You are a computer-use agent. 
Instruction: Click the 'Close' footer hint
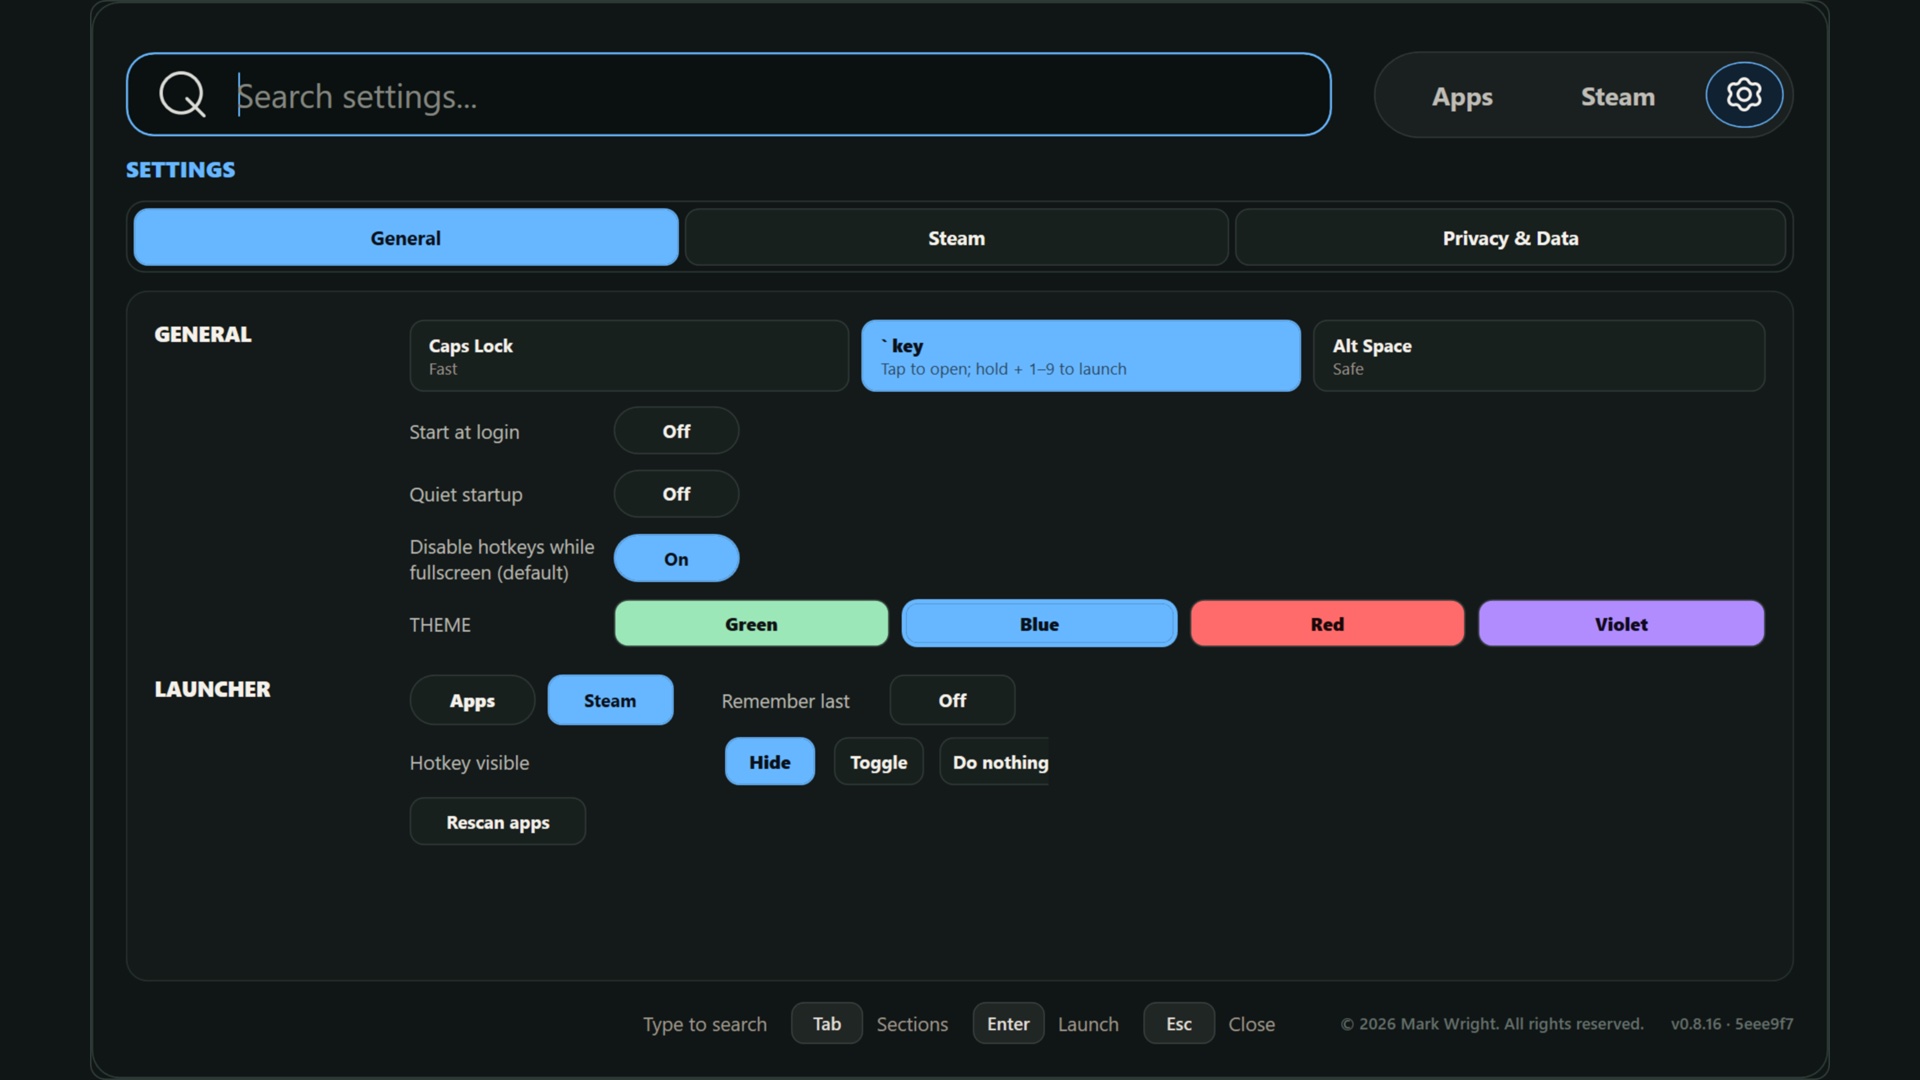pyautogui.click(x=1251, y=1025)
